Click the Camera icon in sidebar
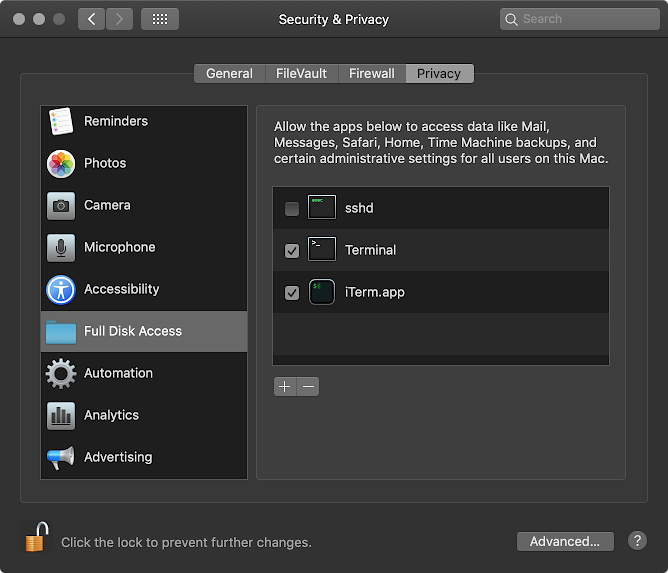668x573 pixels. 61,206
